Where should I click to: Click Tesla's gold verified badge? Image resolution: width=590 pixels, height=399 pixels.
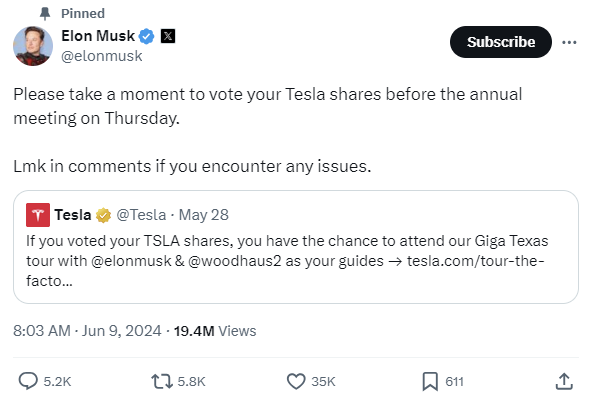point(103,215)
